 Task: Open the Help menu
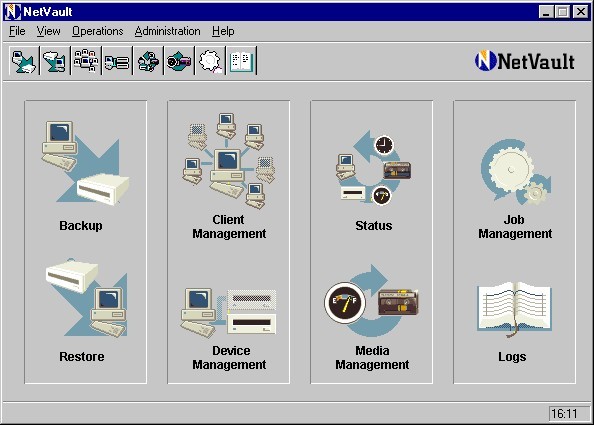(223, 31)
